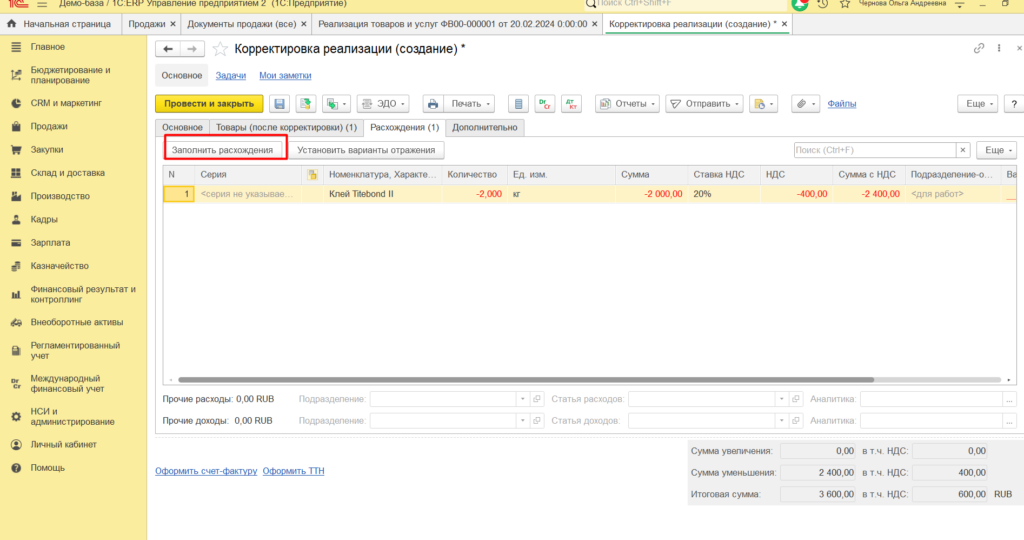Switch to Товары (после корректировки) tab
1024x540 pixels.
click(x=286, y=127)
